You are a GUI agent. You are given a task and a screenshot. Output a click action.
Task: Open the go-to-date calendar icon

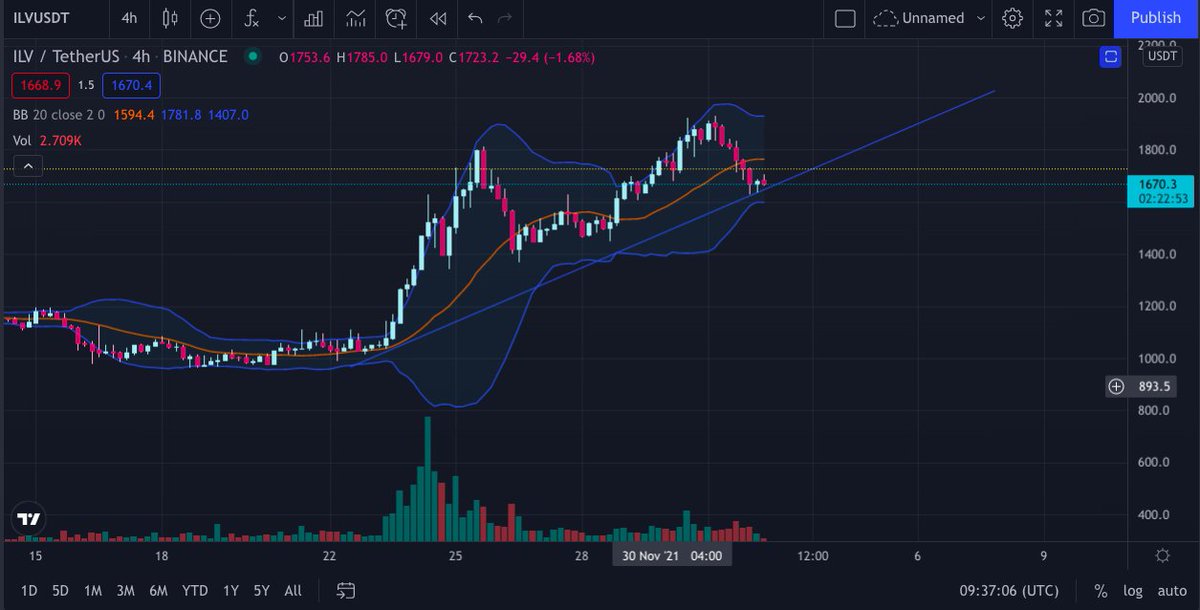pos(346,590)
